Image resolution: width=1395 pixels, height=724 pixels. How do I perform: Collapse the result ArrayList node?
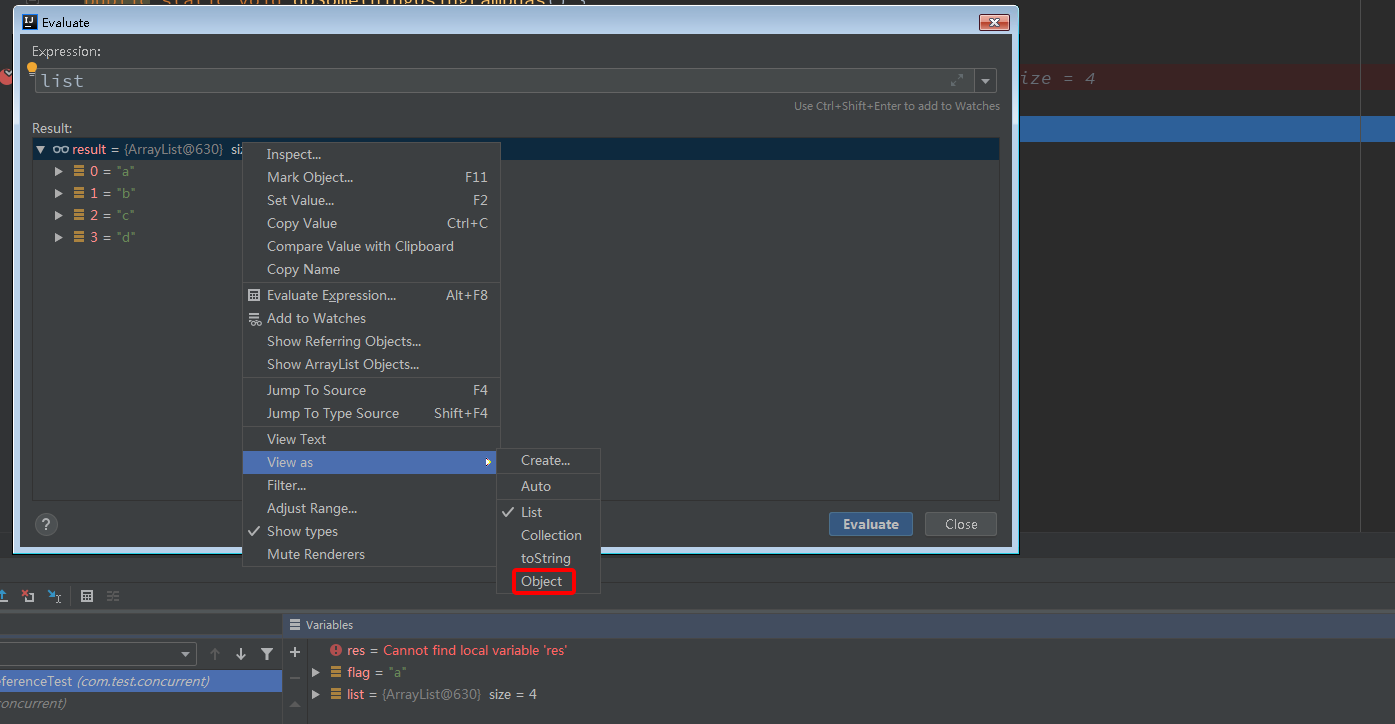click(x=41, y=149)
